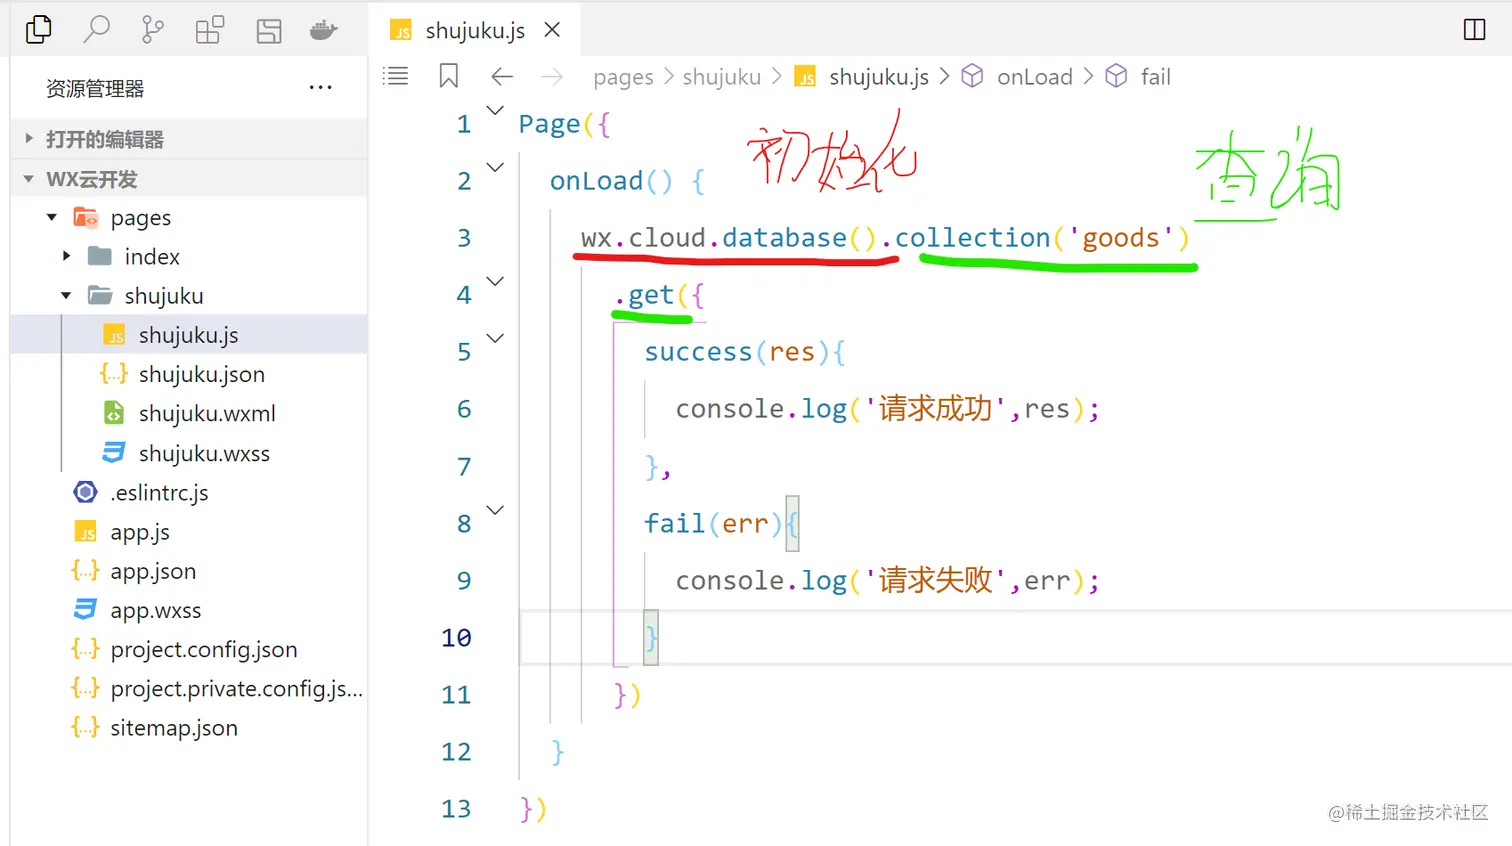Expand the index folder

coord(189,257)
